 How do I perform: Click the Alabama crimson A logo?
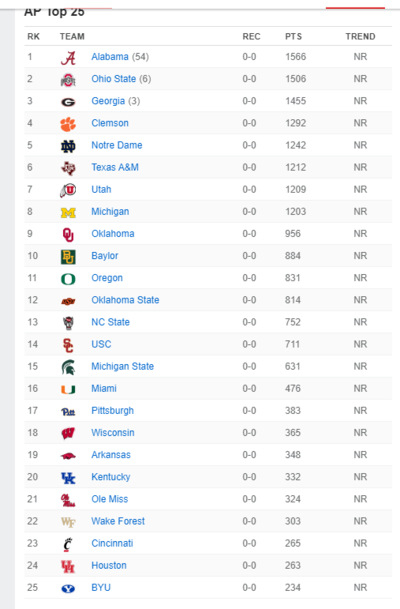coord(68,57)
